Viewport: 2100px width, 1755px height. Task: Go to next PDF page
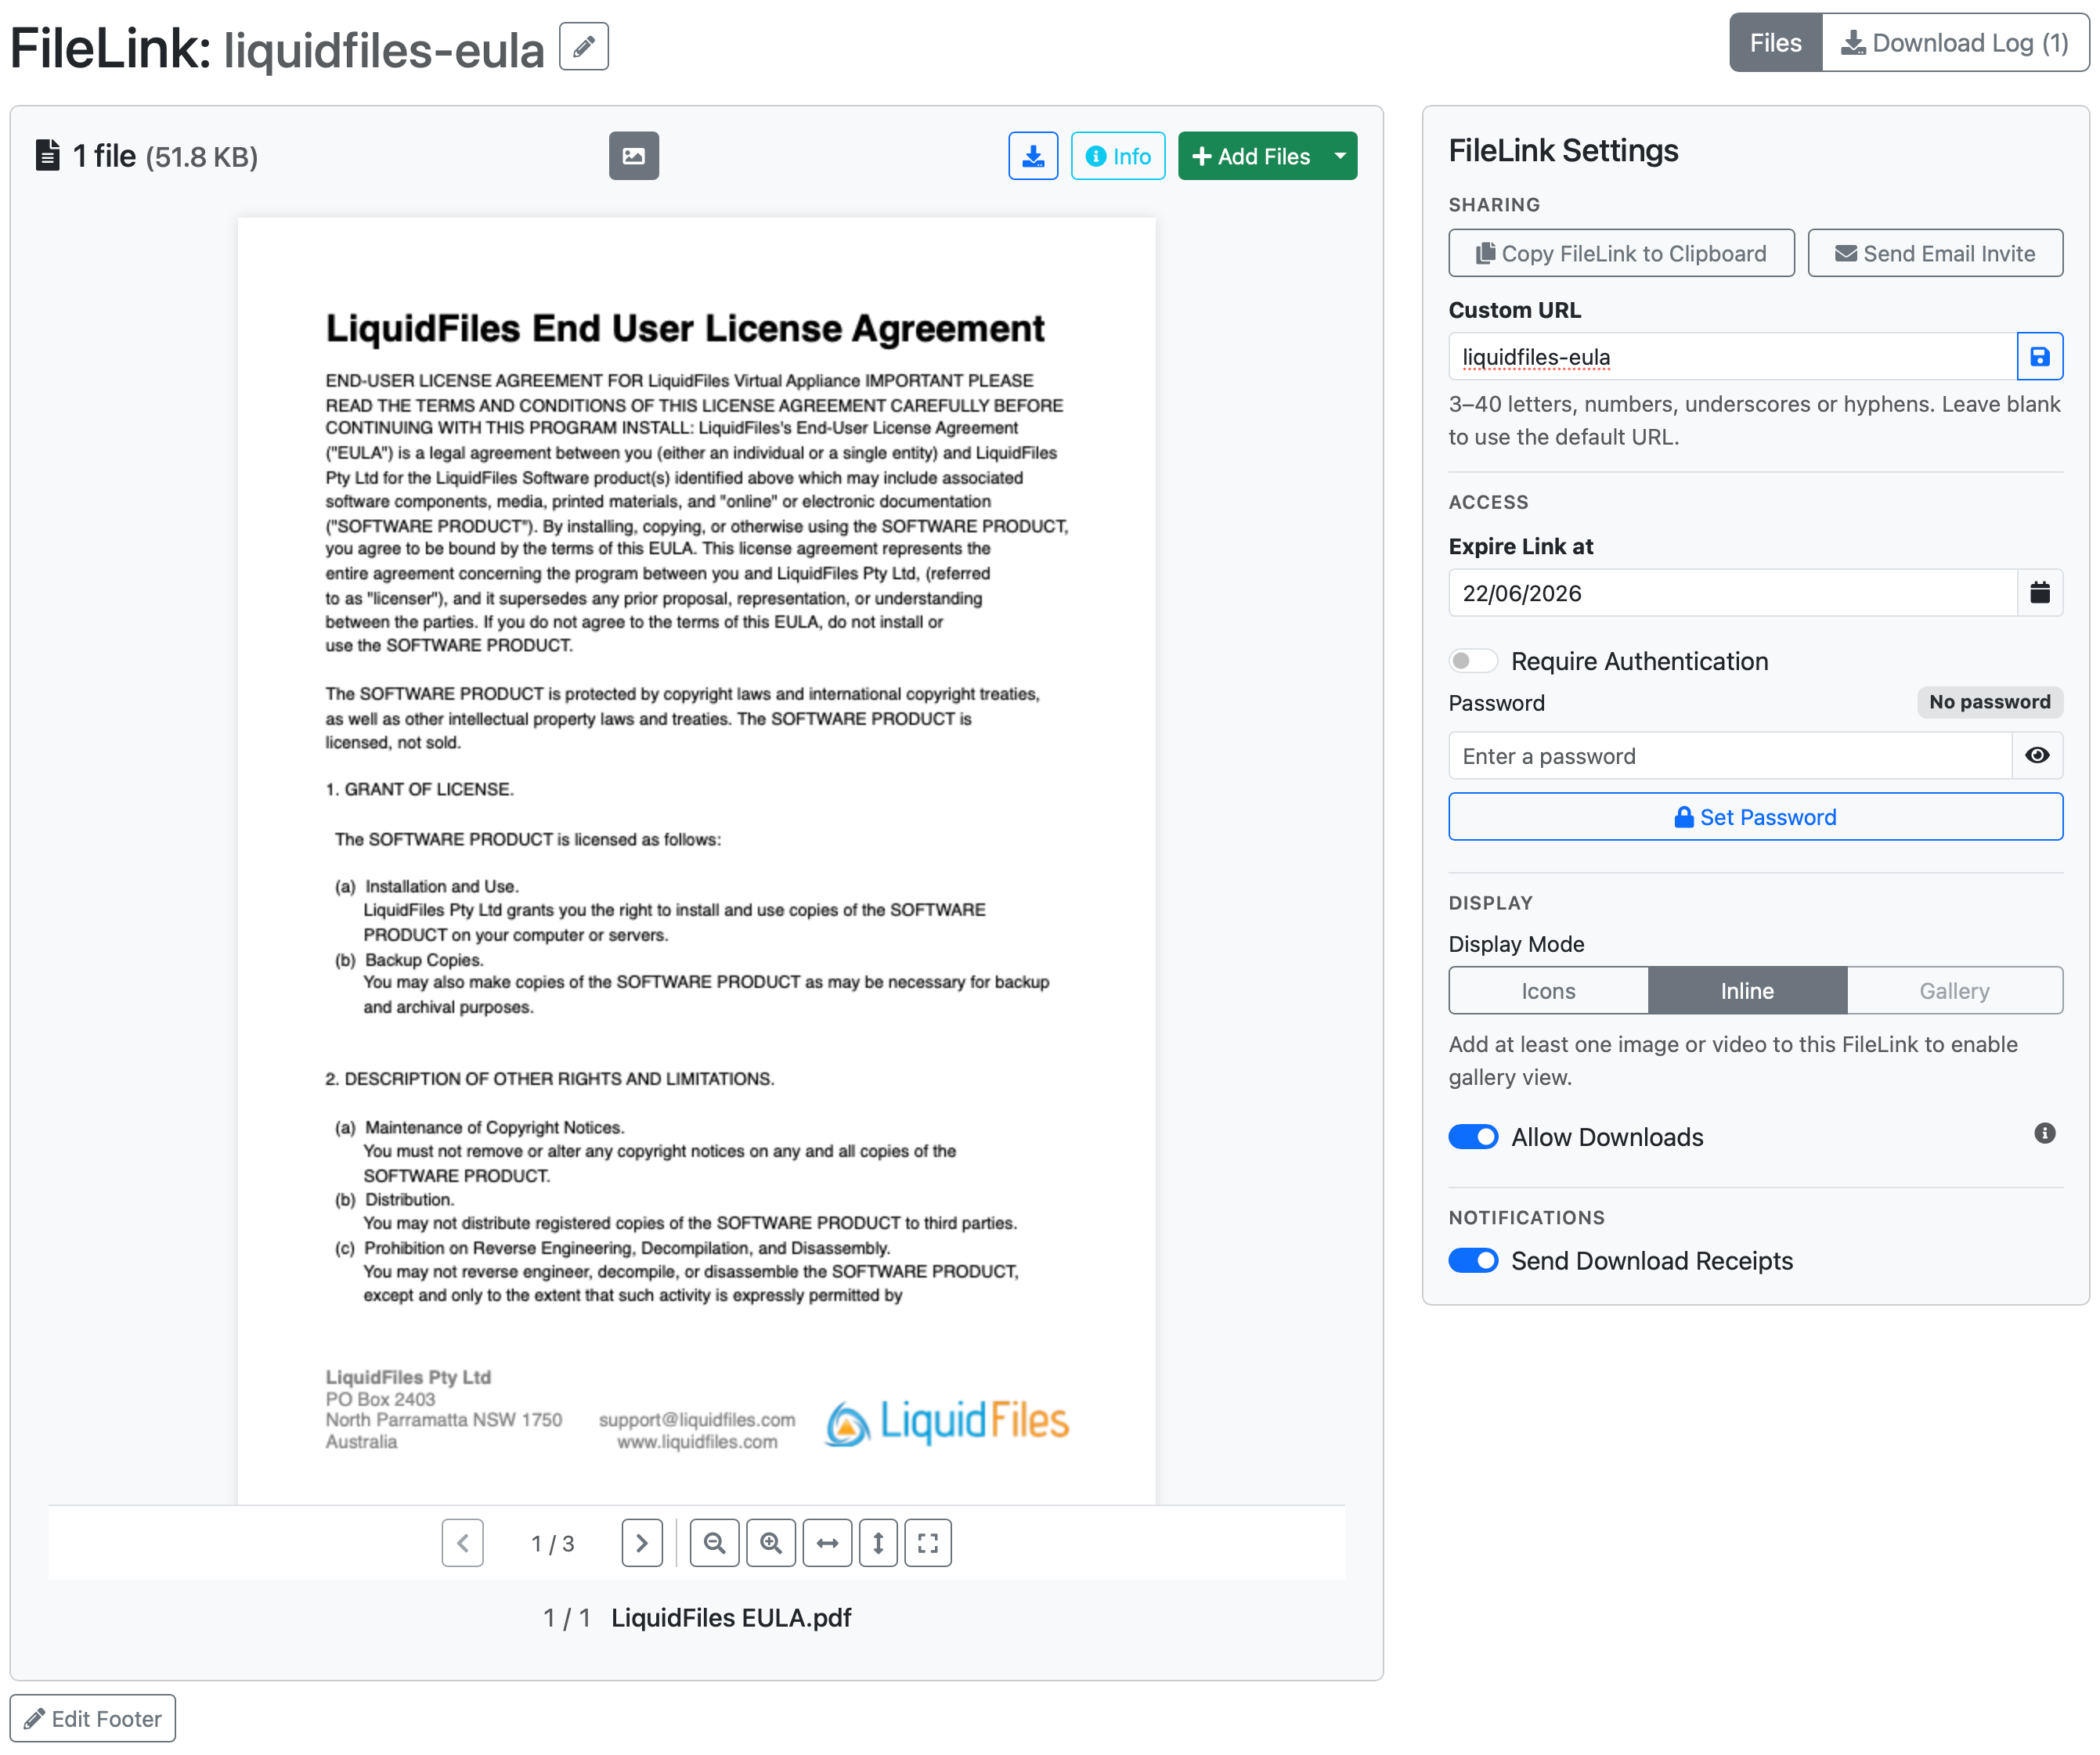tap(642, 1543)
